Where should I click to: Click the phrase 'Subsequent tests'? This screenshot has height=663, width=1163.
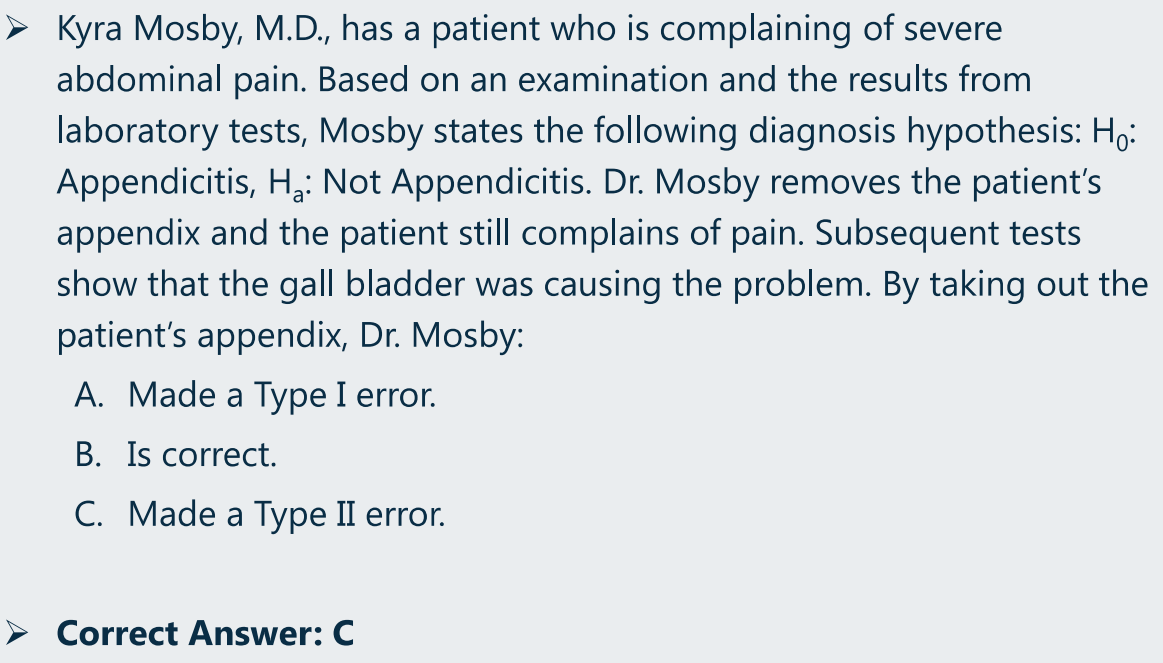948,234
